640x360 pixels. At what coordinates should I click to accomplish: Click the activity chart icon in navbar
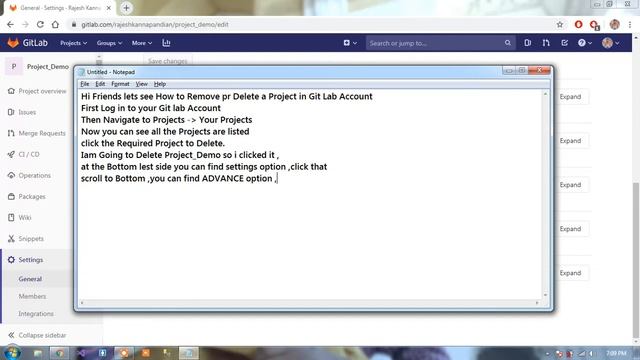(166, 43)
